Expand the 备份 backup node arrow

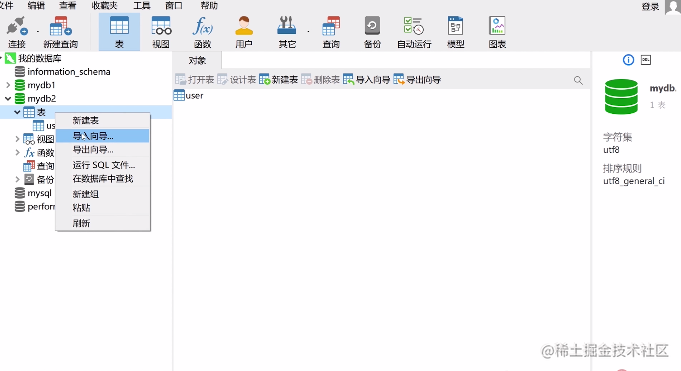pyautogui.click(x=17, y=179)
